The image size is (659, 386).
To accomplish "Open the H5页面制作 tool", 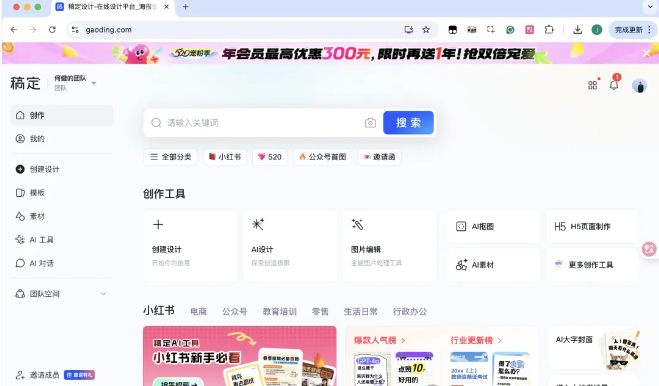I will (x=593, y=226).
